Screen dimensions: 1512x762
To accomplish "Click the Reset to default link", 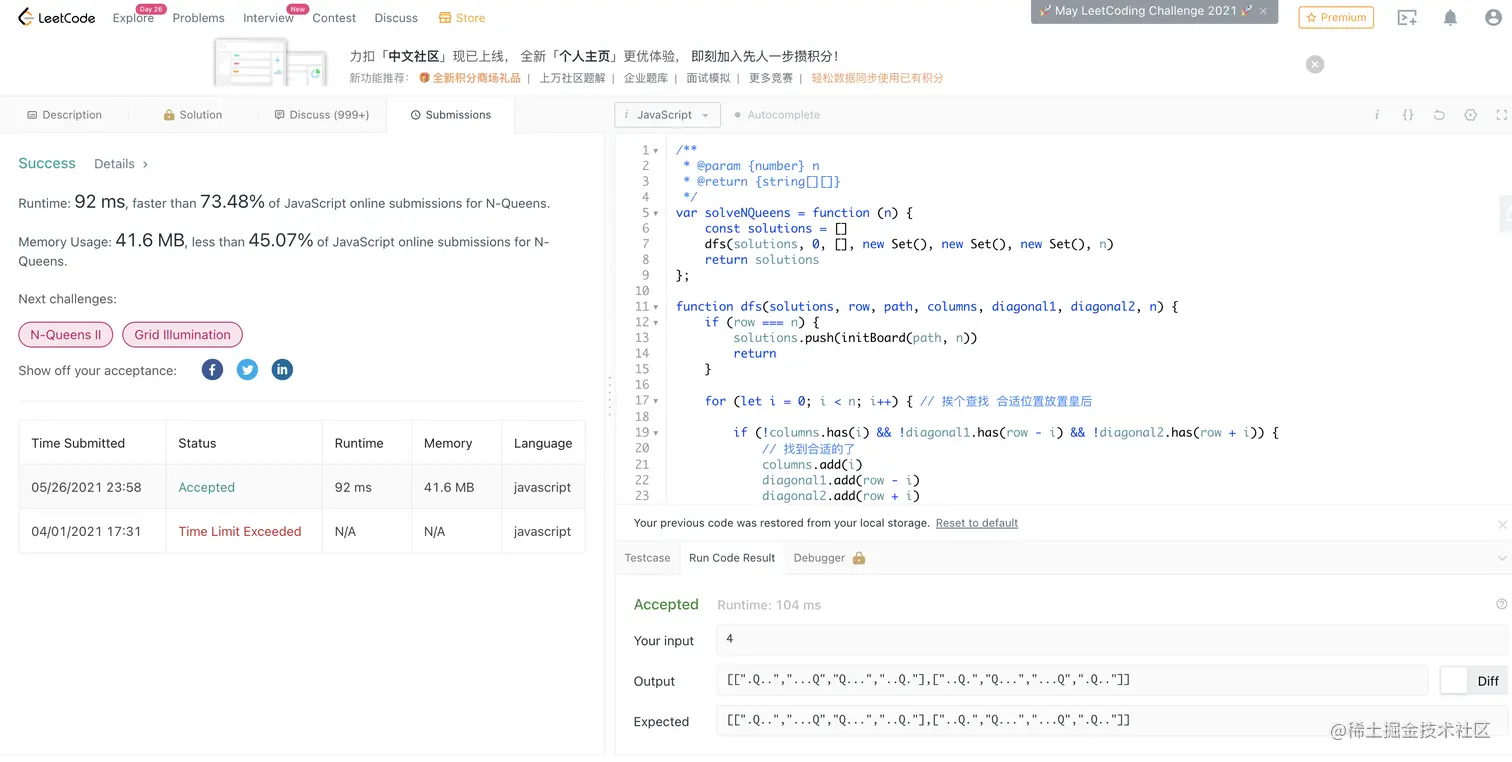I will (x=976, y=523).
